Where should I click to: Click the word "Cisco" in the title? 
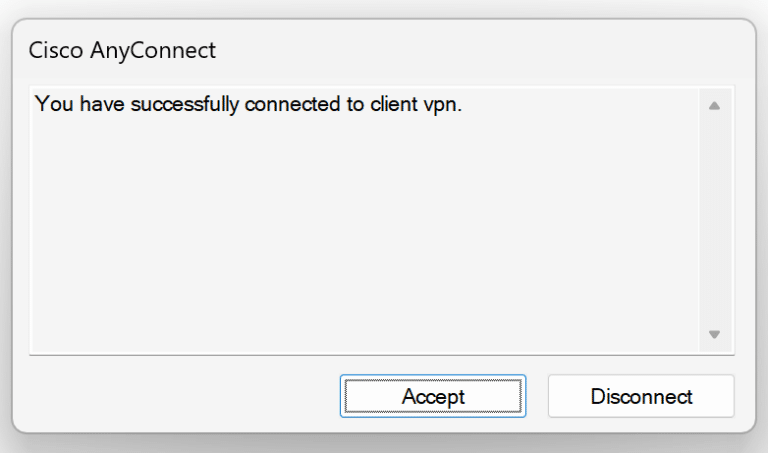pyautogui.click(x=55, y=49)
